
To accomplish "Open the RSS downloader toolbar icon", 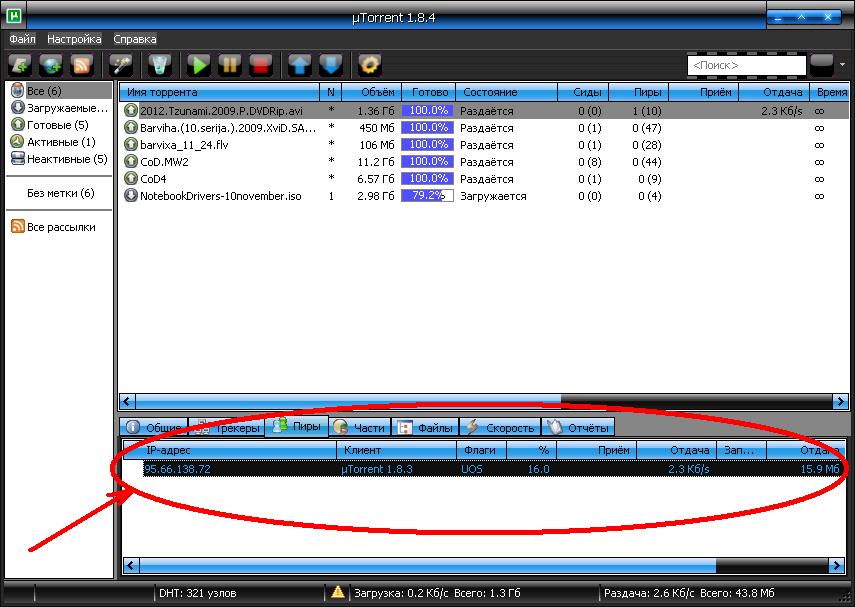I will tap(82, 65).
